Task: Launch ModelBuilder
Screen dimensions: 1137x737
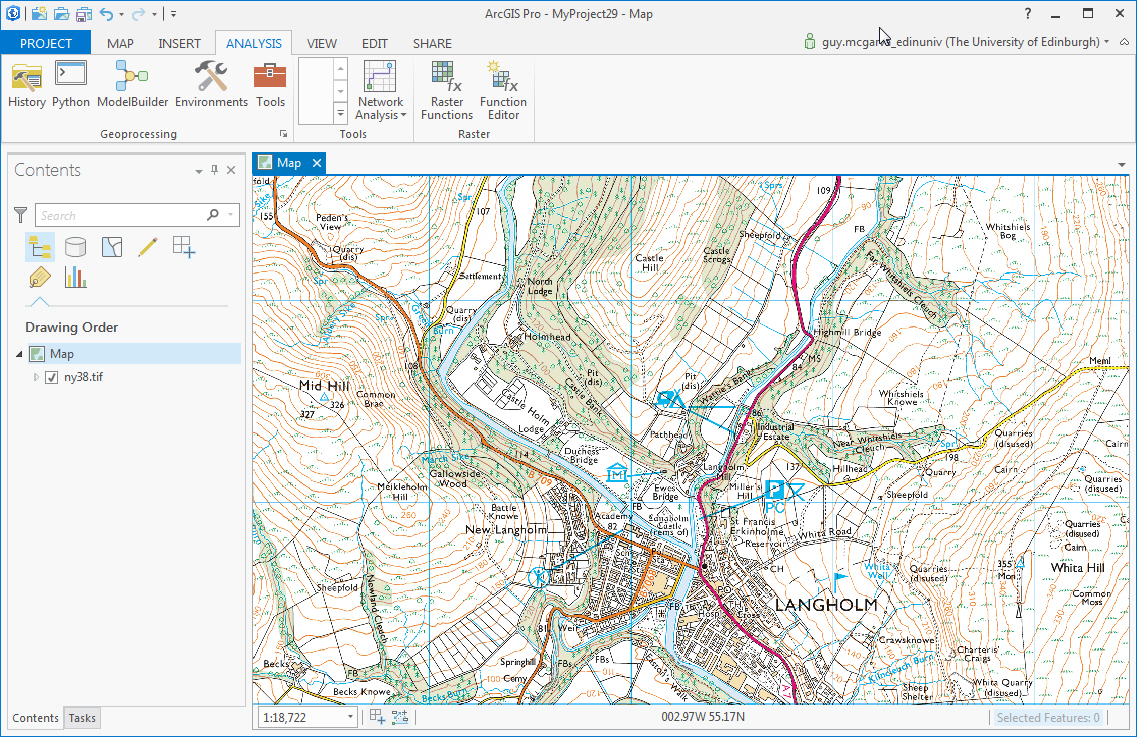Action: coord(132,86)
